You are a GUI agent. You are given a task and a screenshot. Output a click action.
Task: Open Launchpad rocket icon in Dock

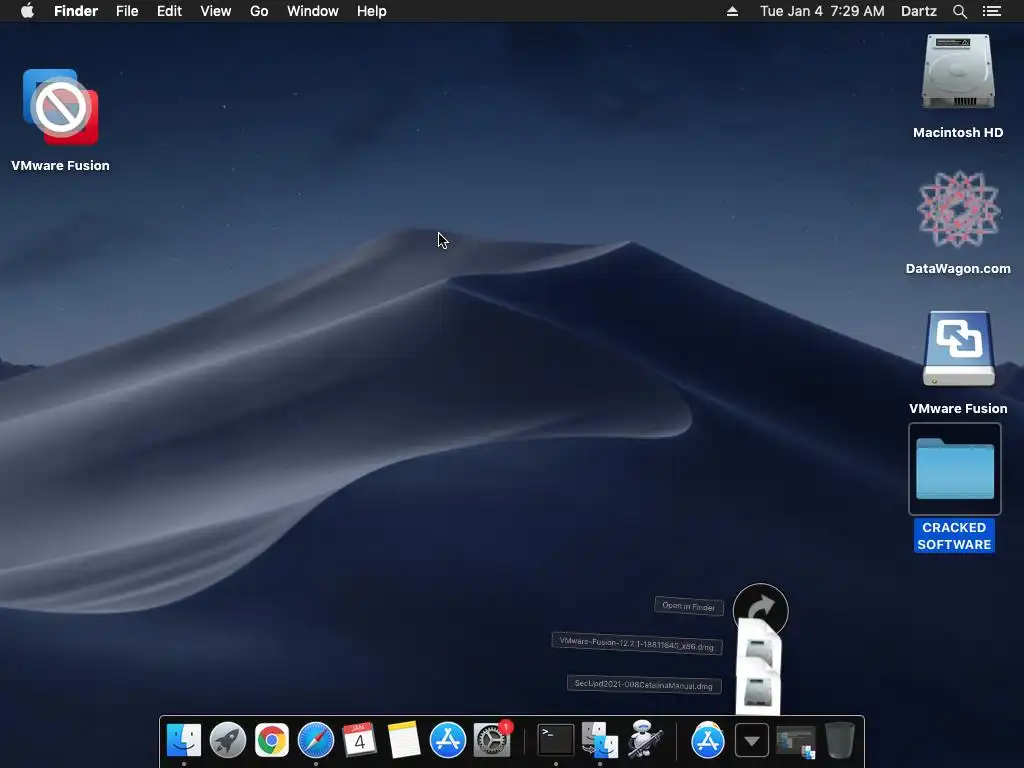(x=228, y=740)
